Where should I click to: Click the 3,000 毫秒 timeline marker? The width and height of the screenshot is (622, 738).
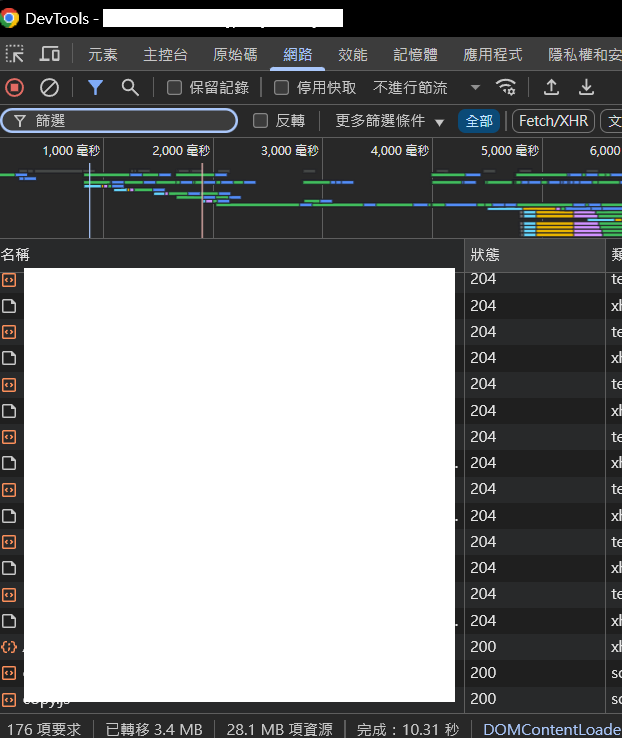coord(289,151)
